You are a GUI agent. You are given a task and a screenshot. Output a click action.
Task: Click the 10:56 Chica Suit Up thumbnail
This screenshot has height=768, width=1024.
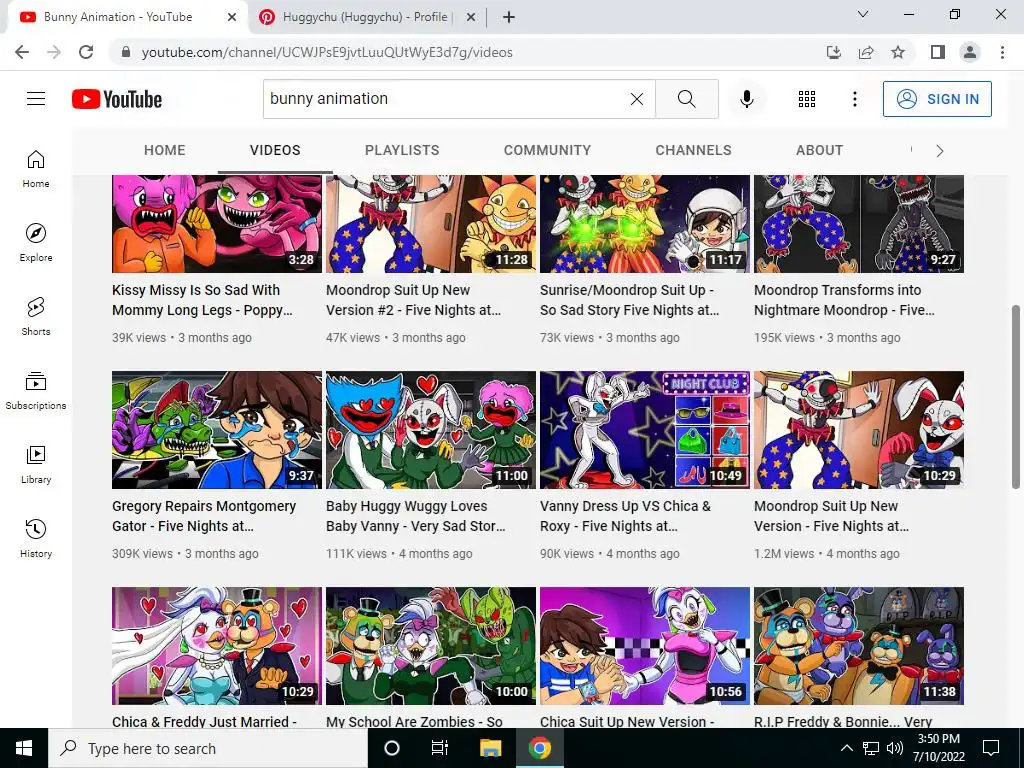point(645,645)
